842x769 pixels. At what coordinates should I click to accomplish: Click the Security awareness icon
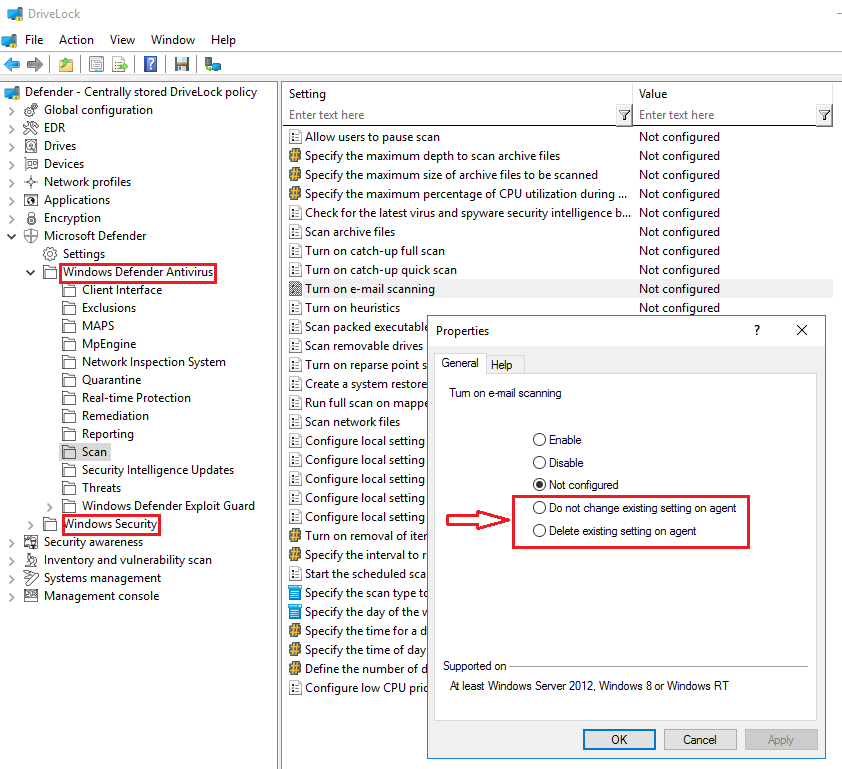coord(31,542)
